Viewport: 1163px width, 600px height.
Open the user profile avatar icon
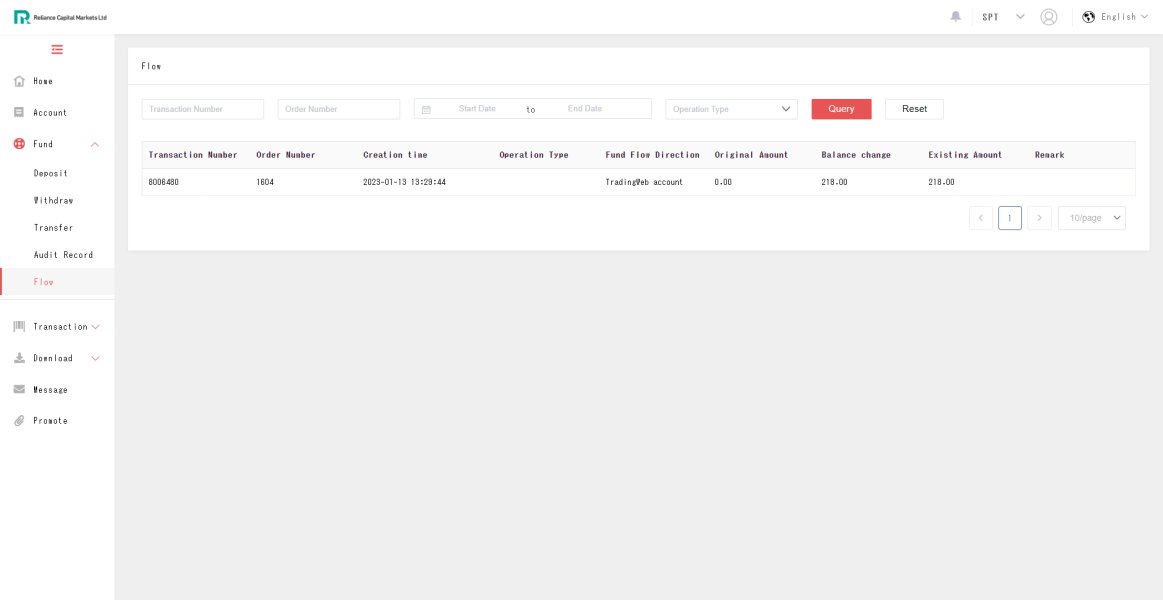point(1048,17)
